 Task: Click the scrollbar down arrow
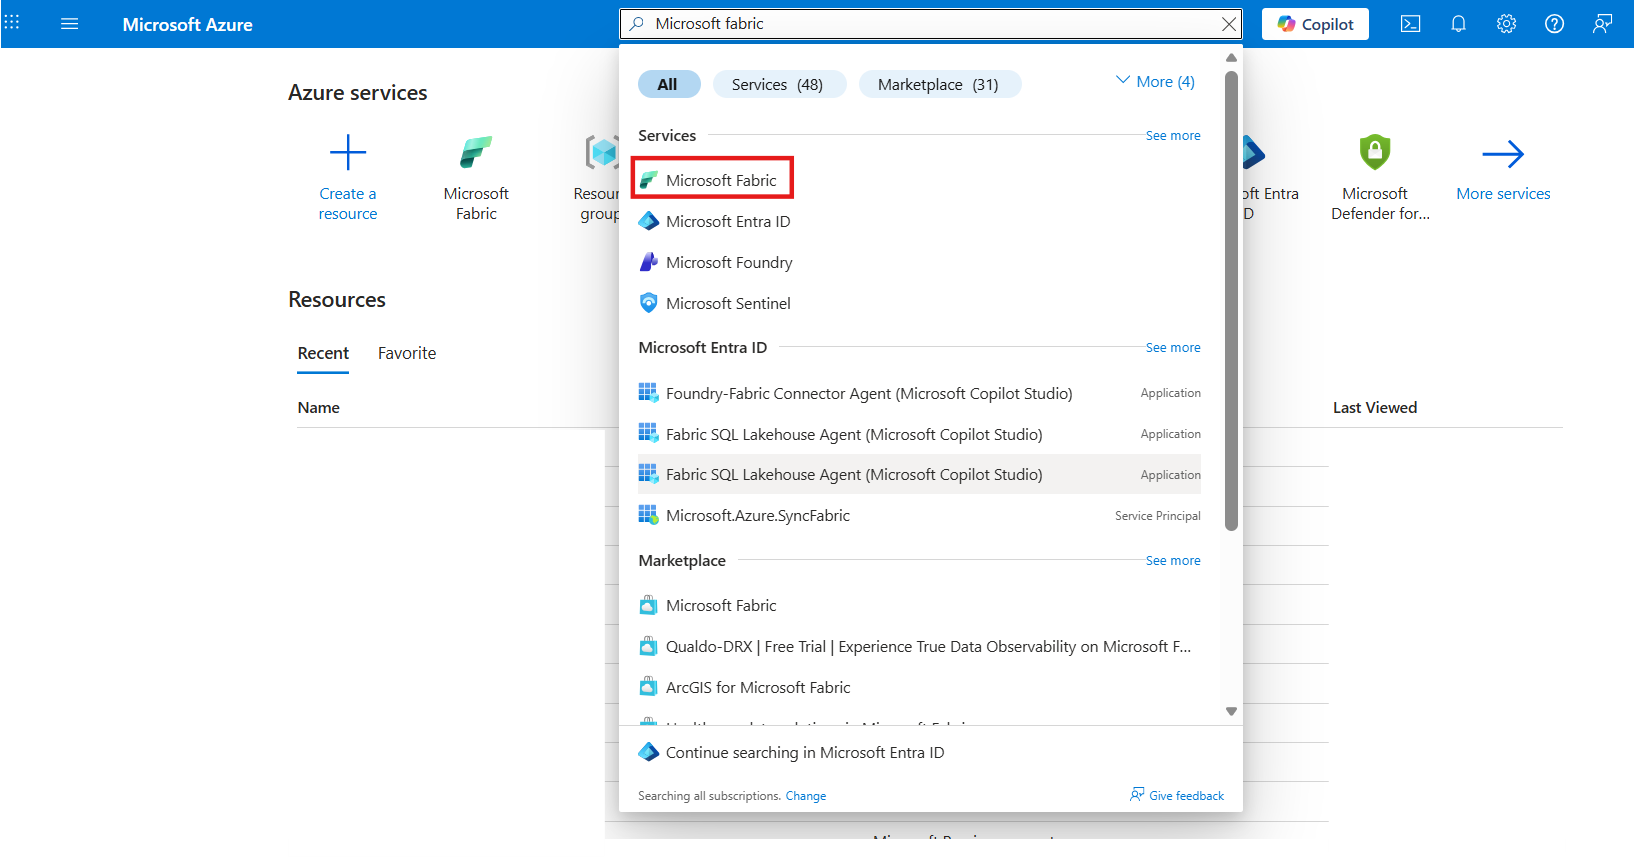[1231, 711]
